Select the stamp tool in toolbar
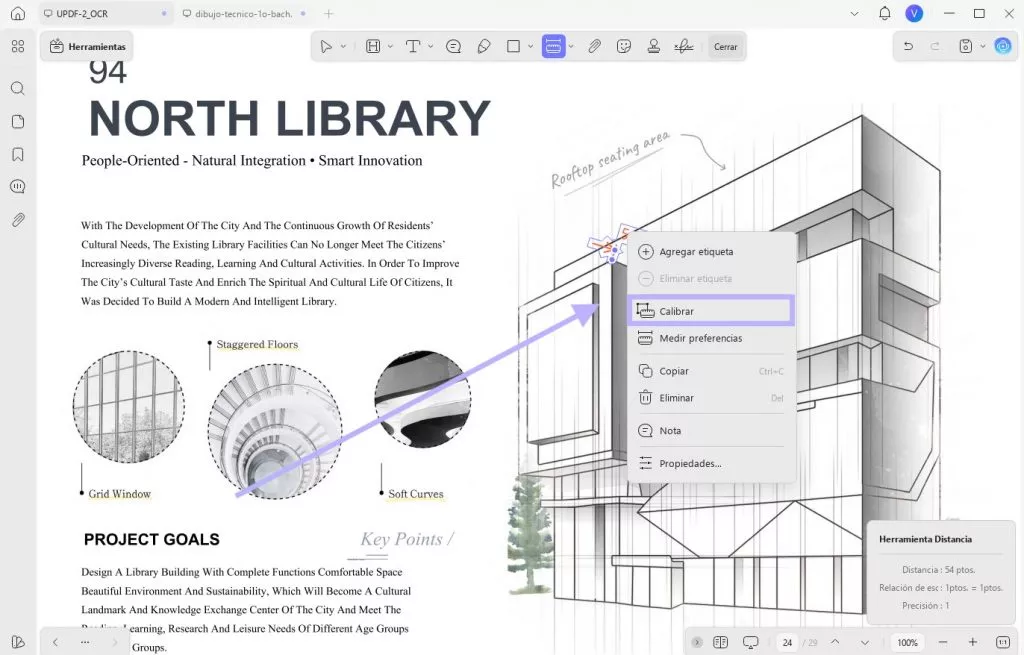1024x655 pixels. [654, 46]
